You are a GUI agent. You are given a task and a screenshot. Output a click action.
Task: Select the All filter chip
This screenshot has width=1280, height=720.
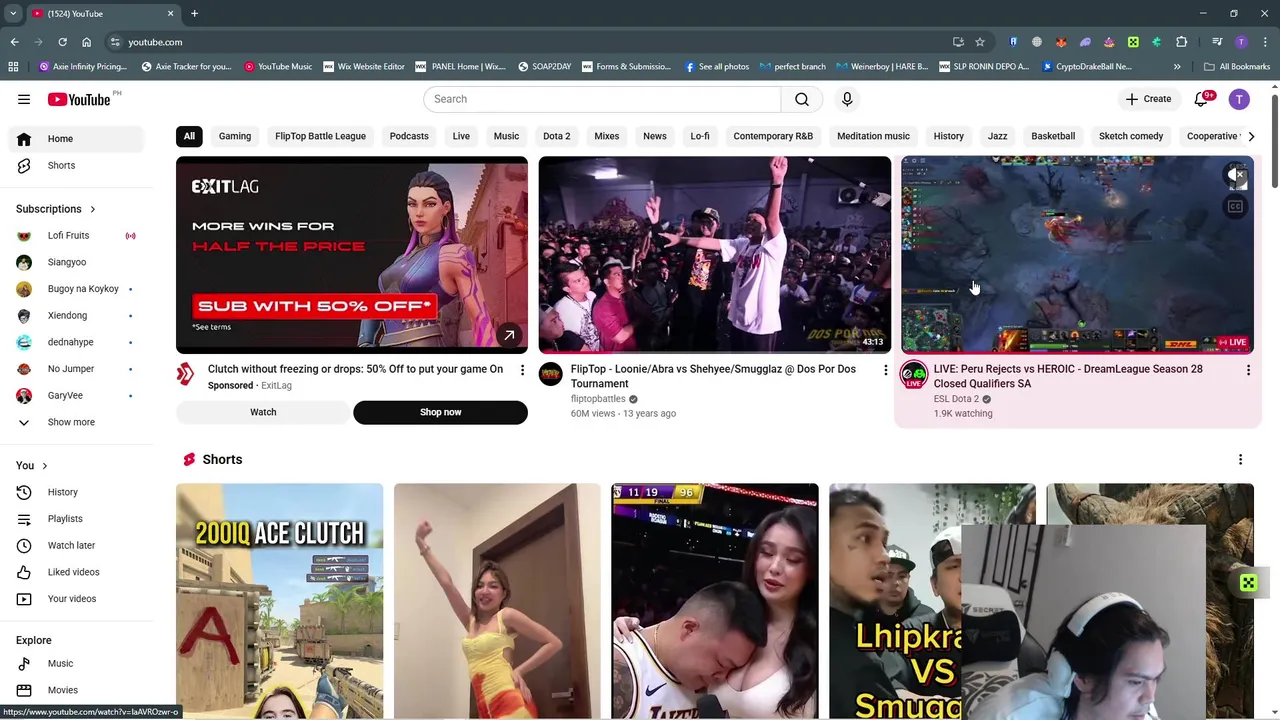pyautogui.click(x=189, y=136)
